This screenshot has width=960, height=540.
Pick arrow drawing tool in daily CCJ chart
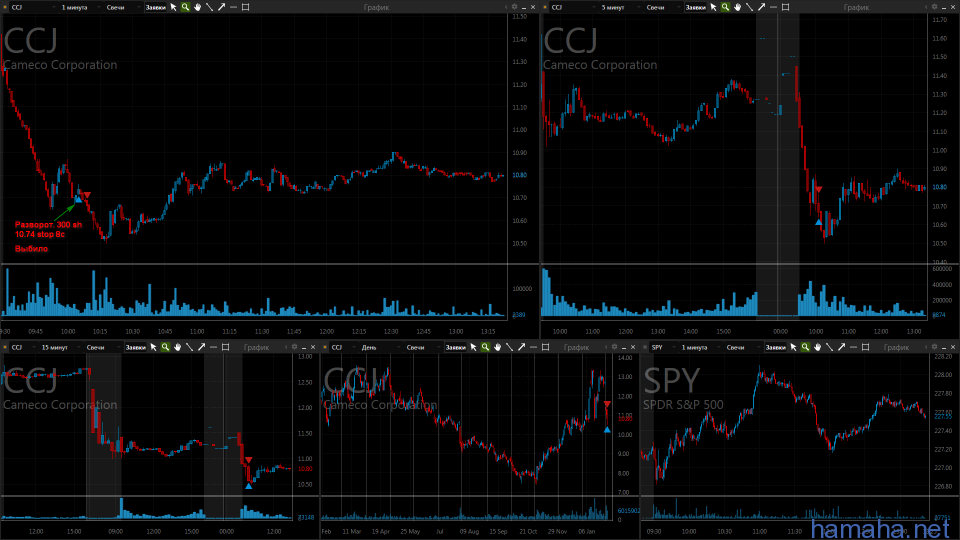point(522,347)
